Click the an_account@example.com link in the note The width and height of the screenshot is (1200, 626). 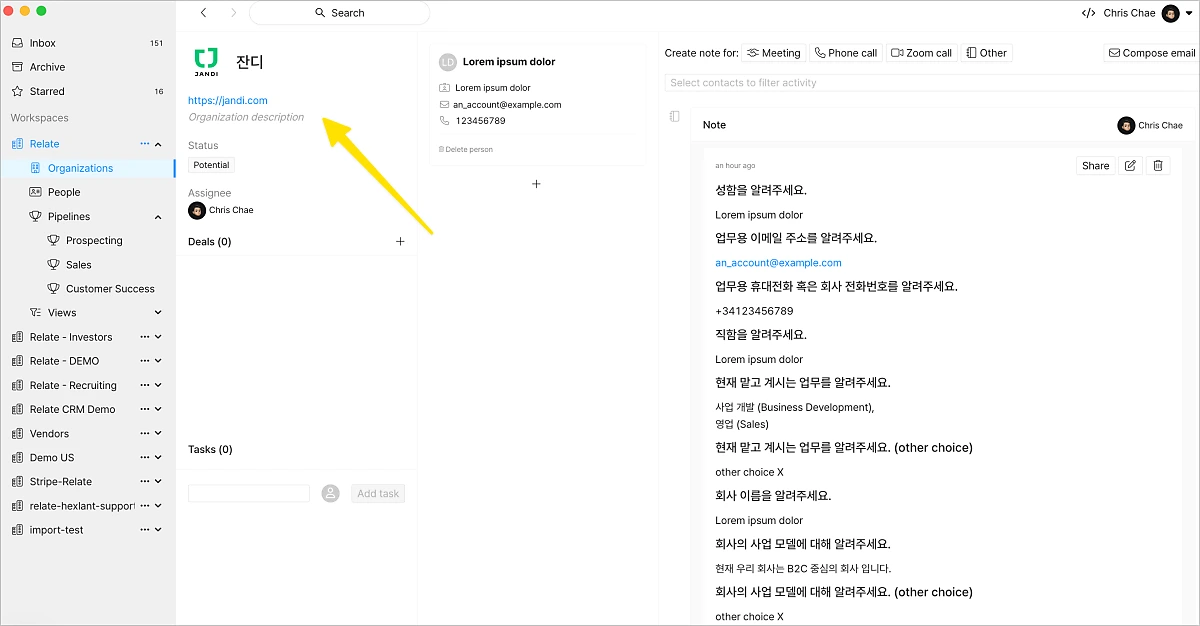click(x=778, y=263)
